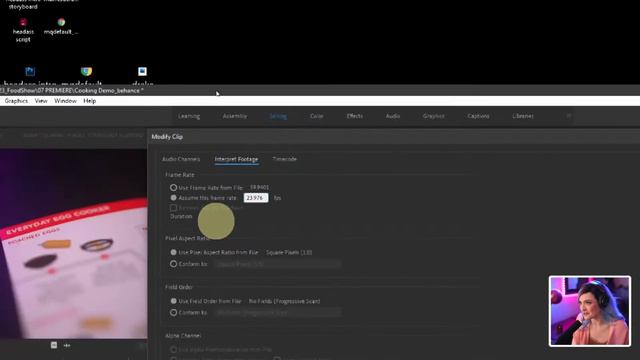Image resolution: width=640 pixels, height=360 pixels.
Task: Click the square button below the program monitor
Action: [x=54, y=345]
